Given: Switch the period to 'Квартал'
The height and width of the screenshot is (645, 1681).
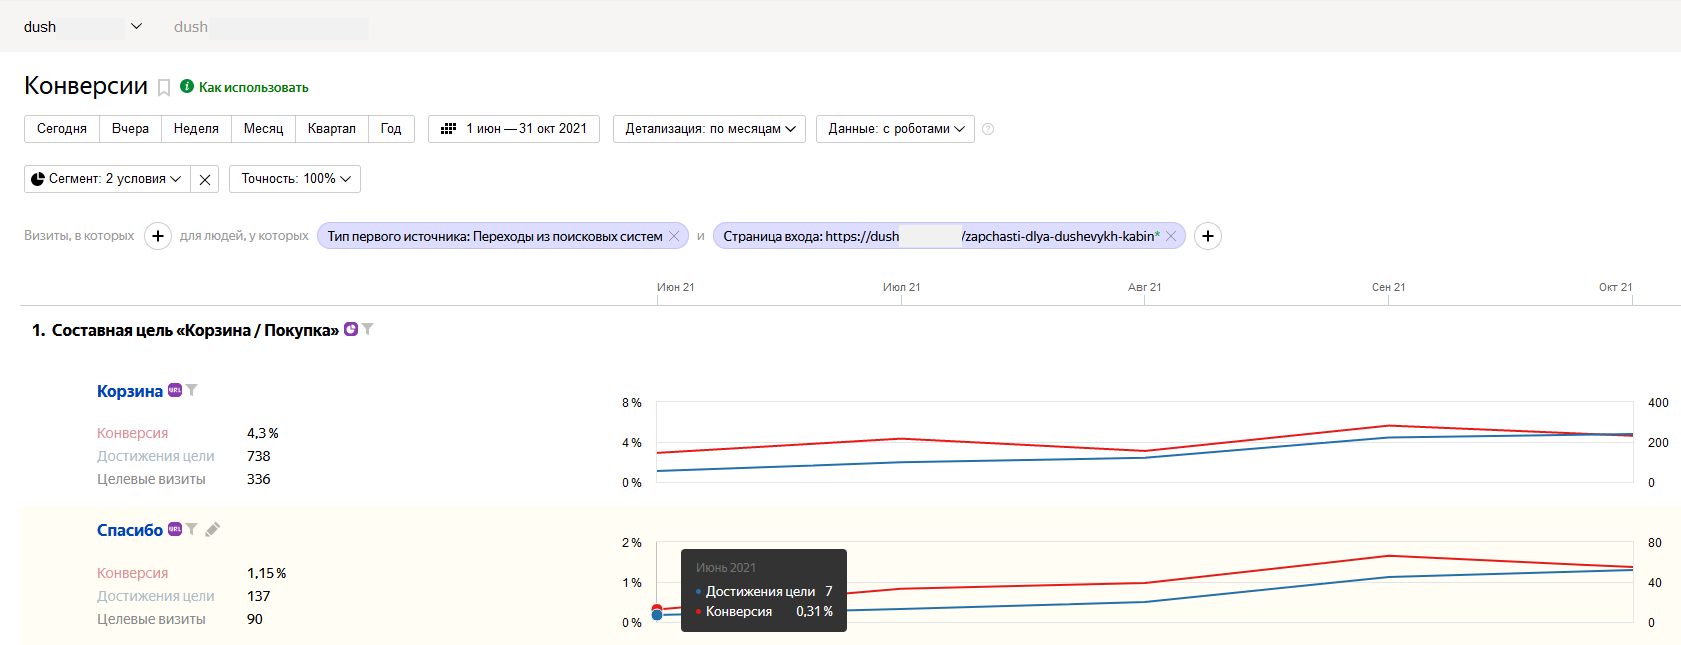Looking at the screenshot, I should coord(331,129).
